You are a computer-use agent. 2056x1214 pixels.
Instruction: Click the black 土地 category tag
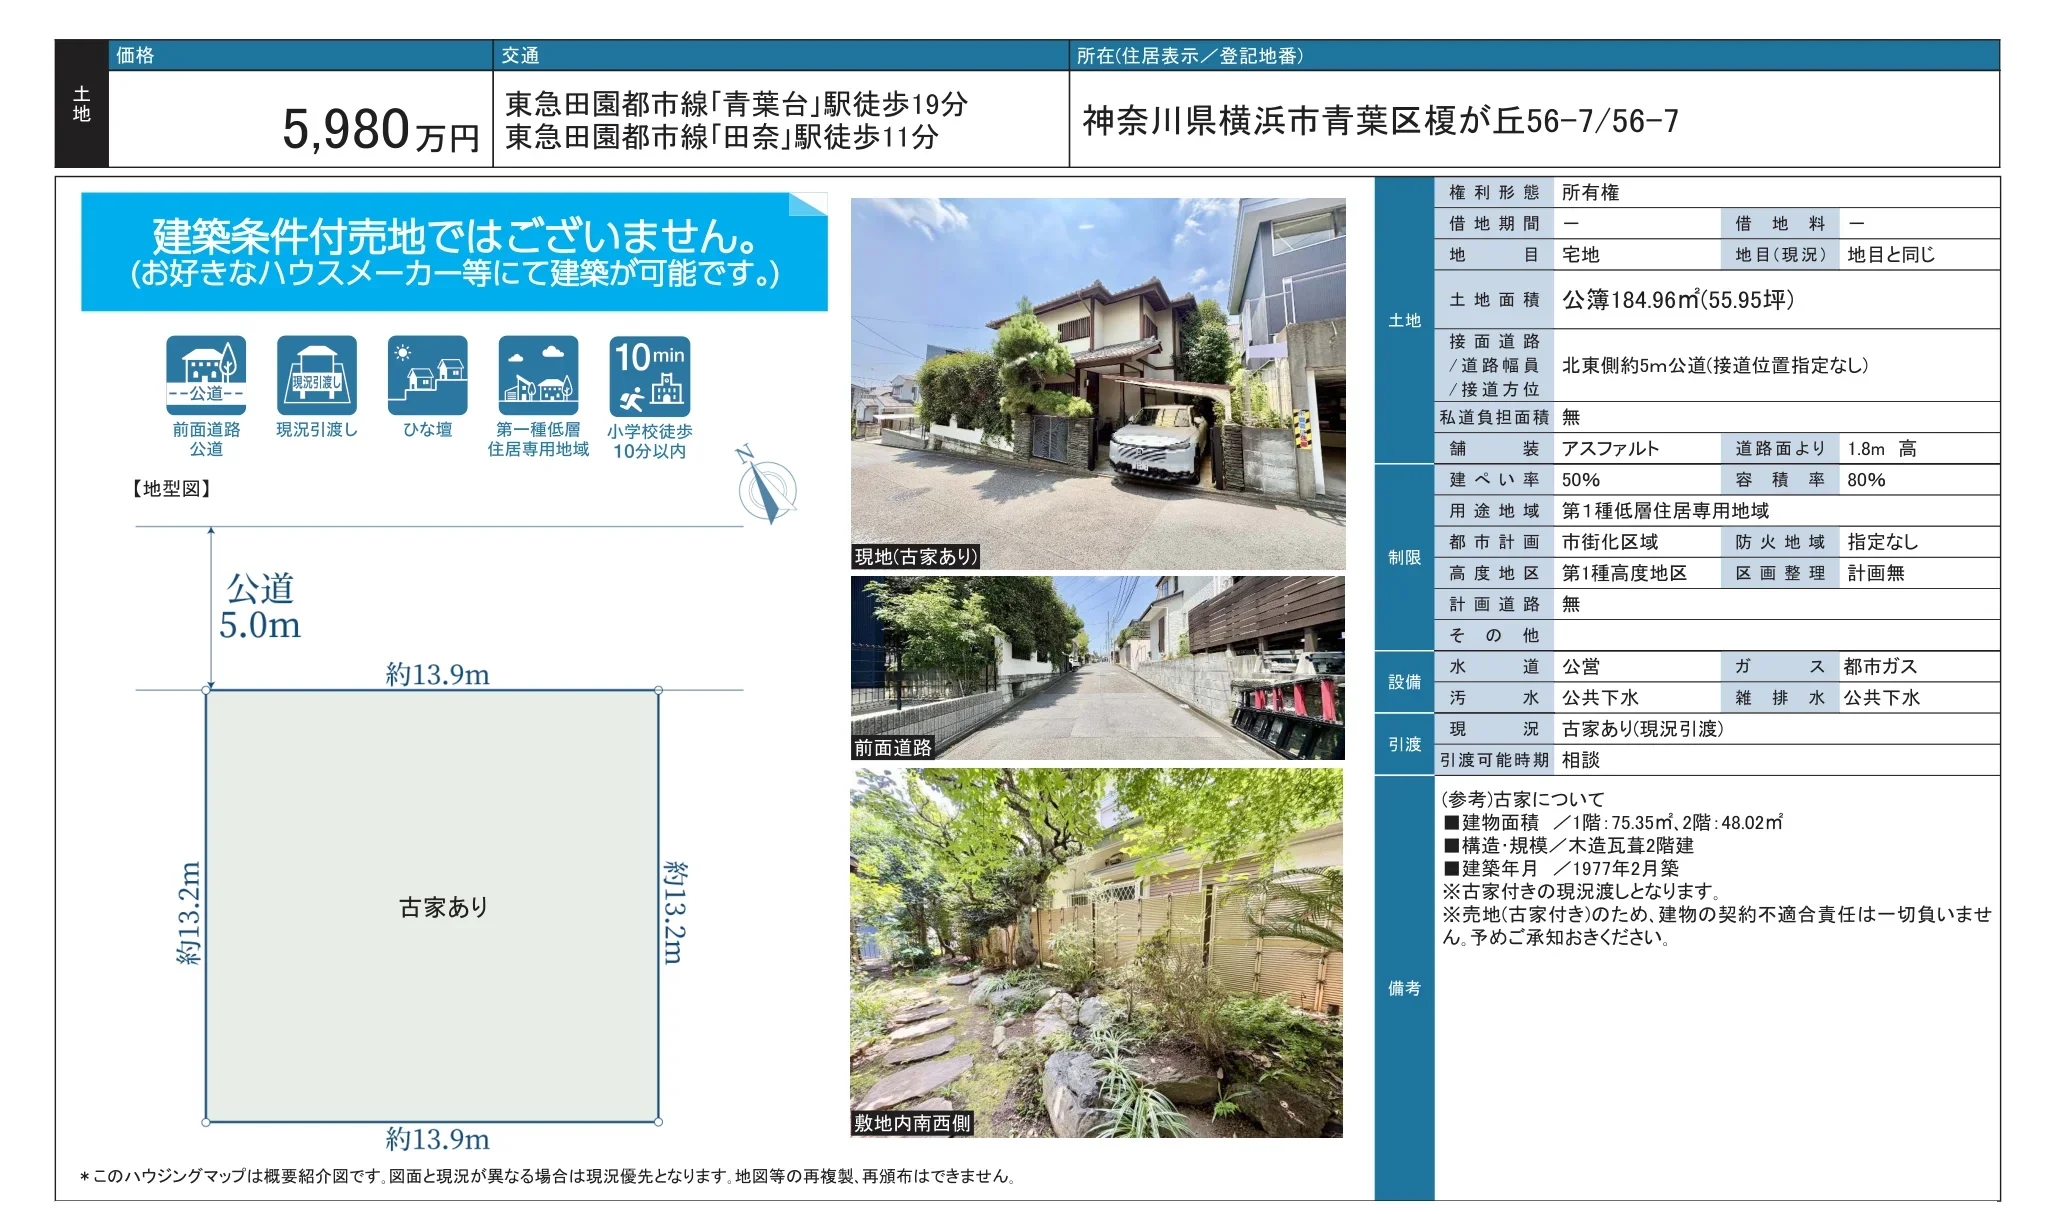coord(82,103)
